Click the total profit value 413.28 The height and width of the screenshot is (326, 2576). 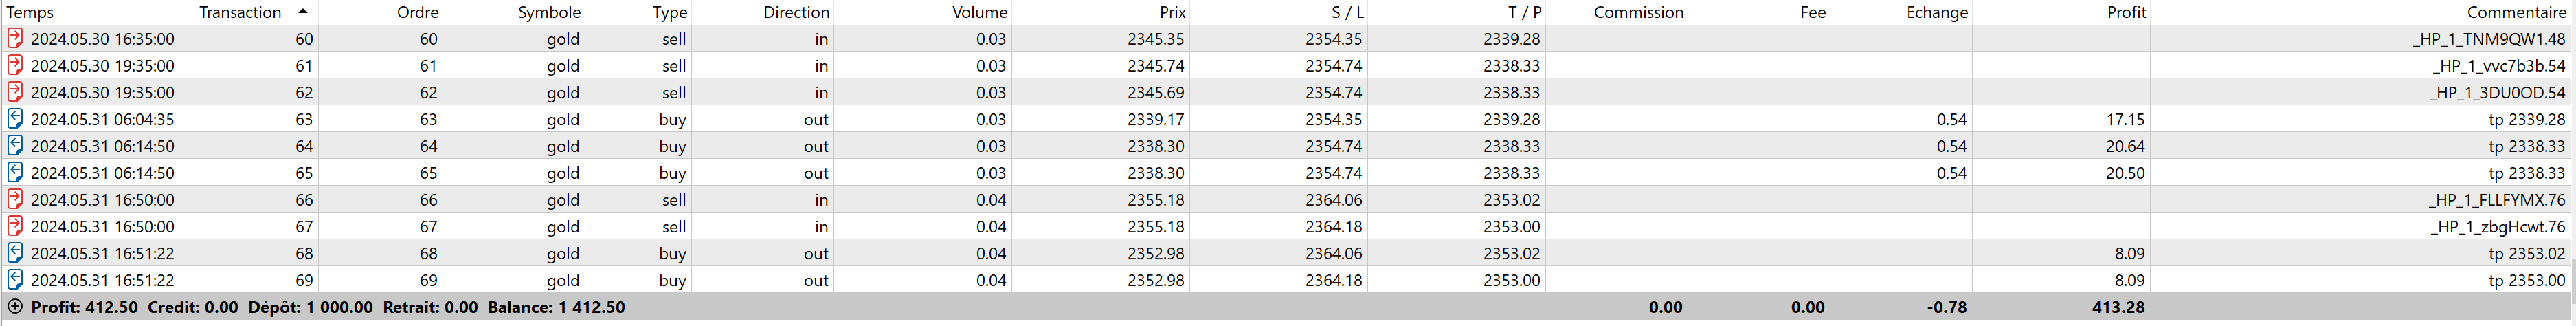[x=2117, y=307]
